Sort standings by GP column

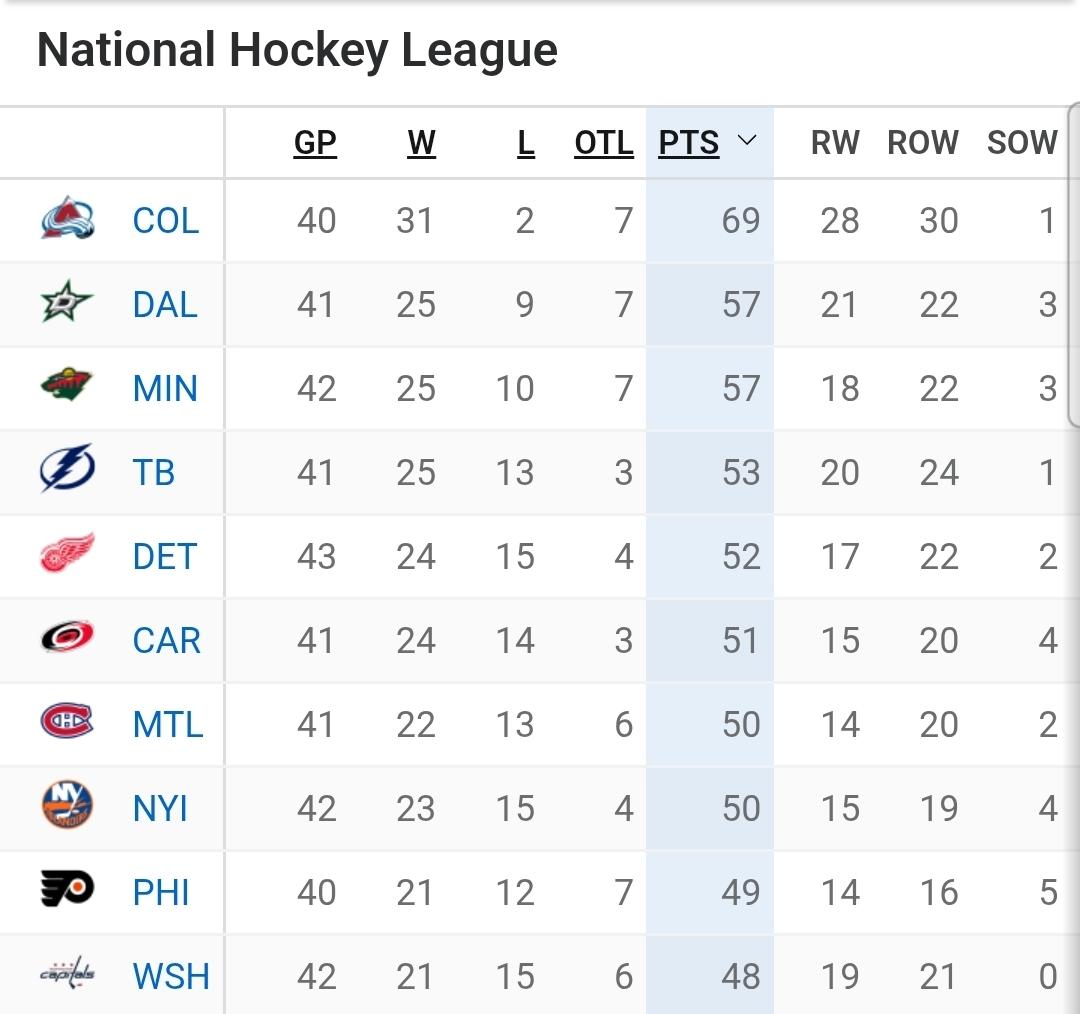click(315, 143)
